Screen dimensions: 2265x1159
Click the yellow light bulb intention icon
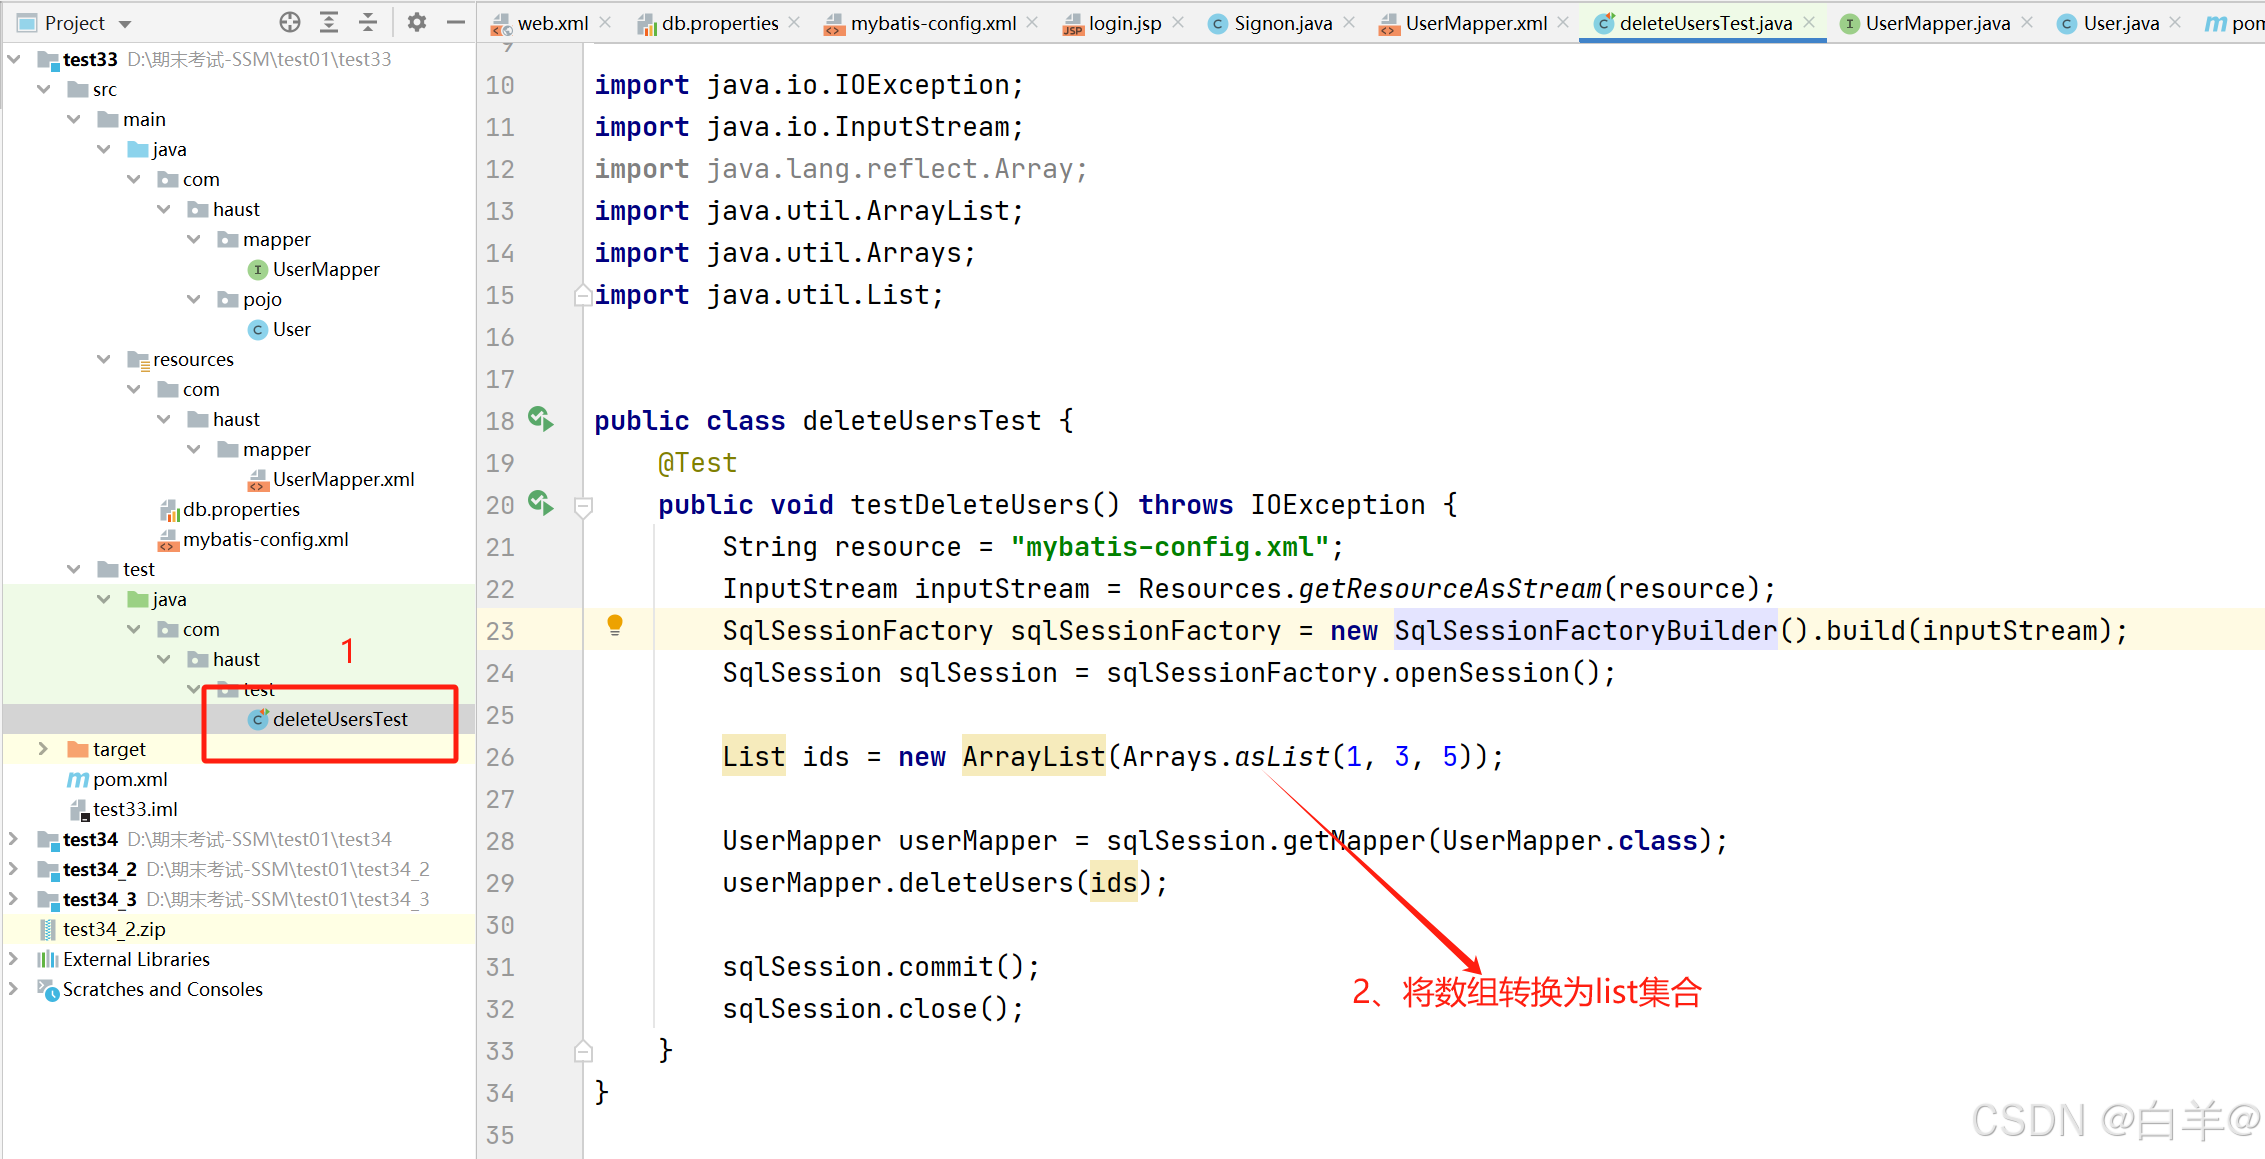(615, 626)
